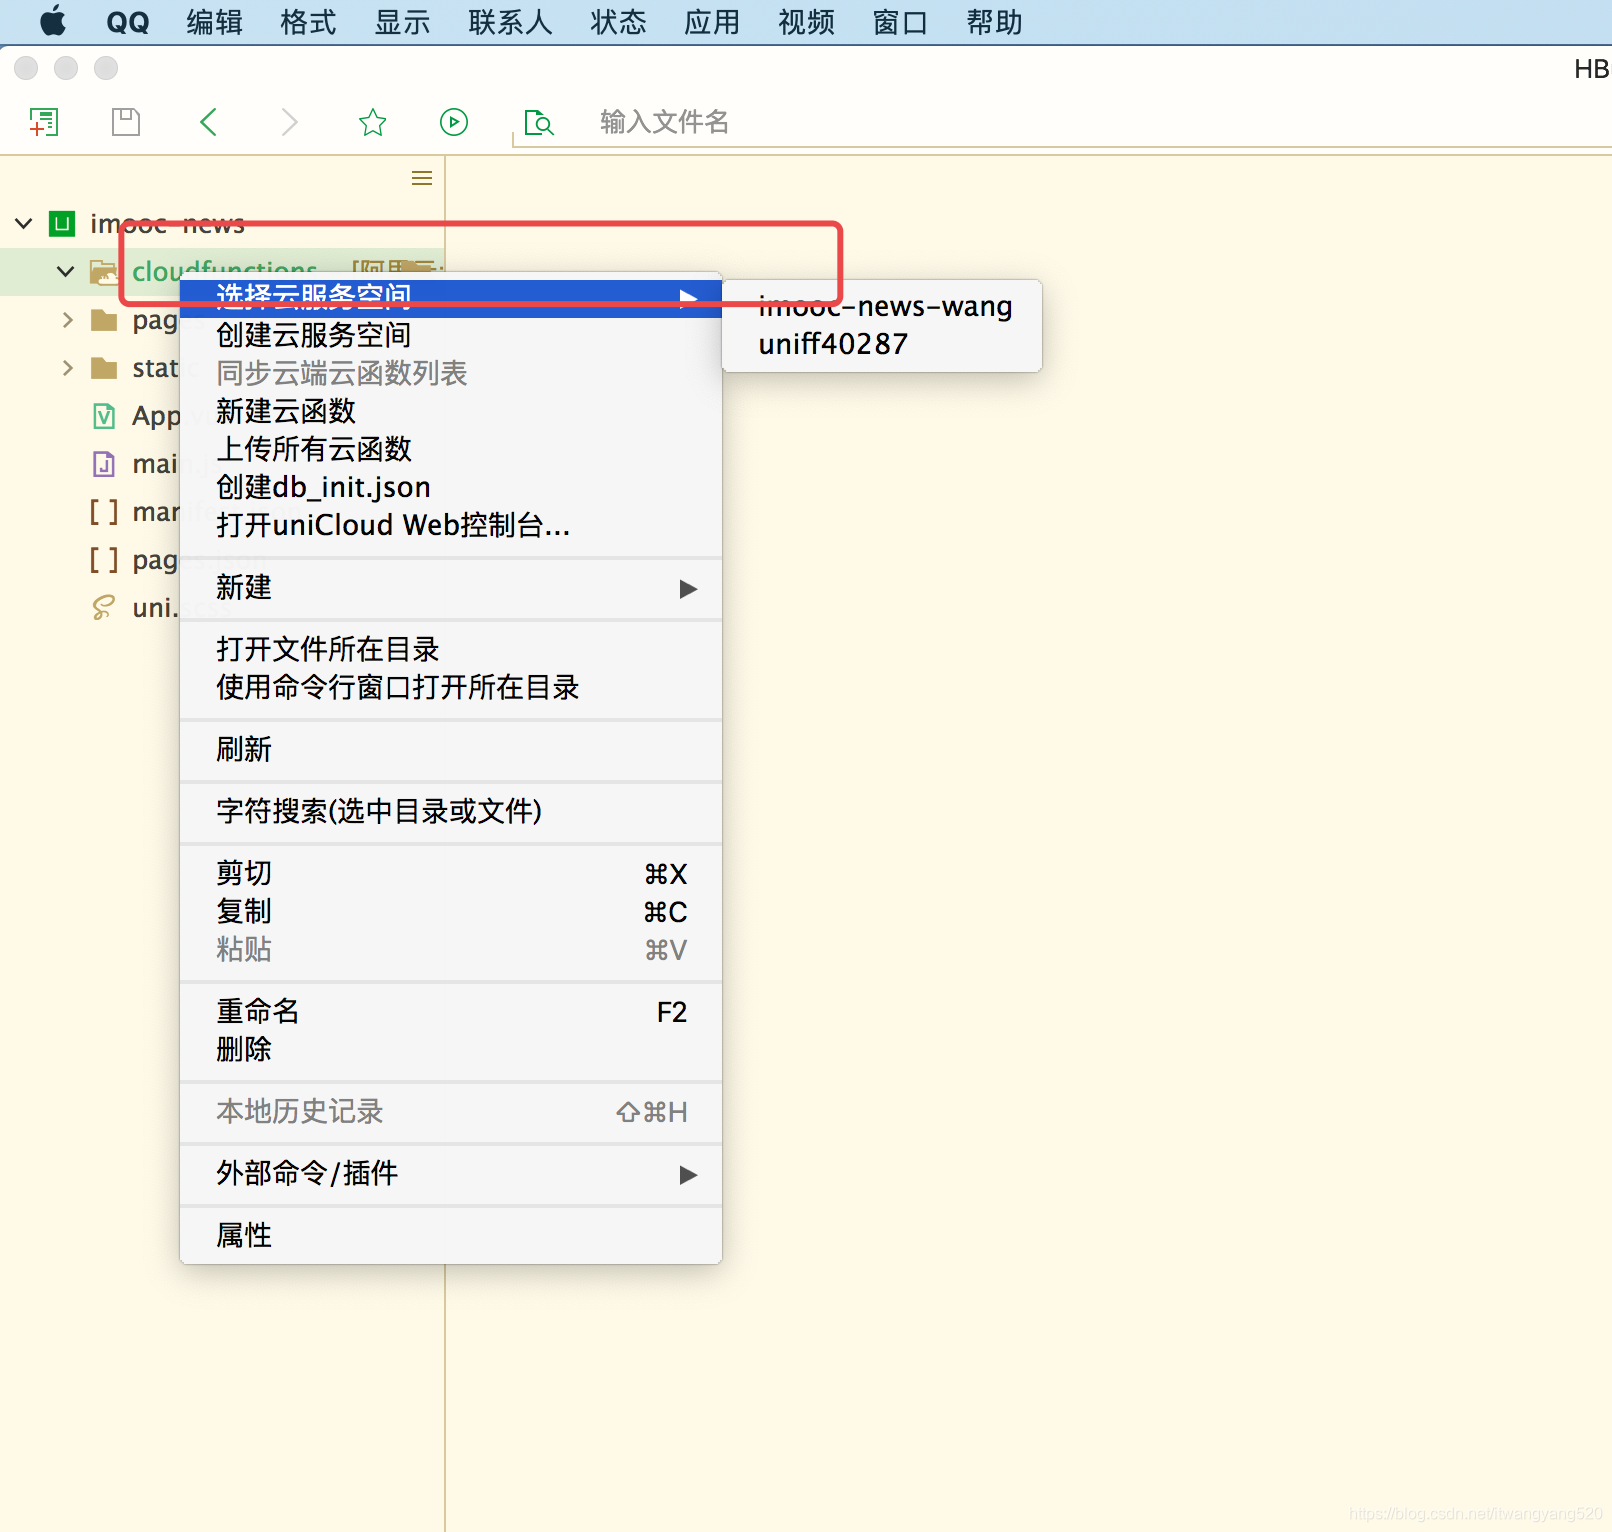Select the imooc-news-wang service space
Viewport: 1612px width, 1532px height.
tap(882, 306)
